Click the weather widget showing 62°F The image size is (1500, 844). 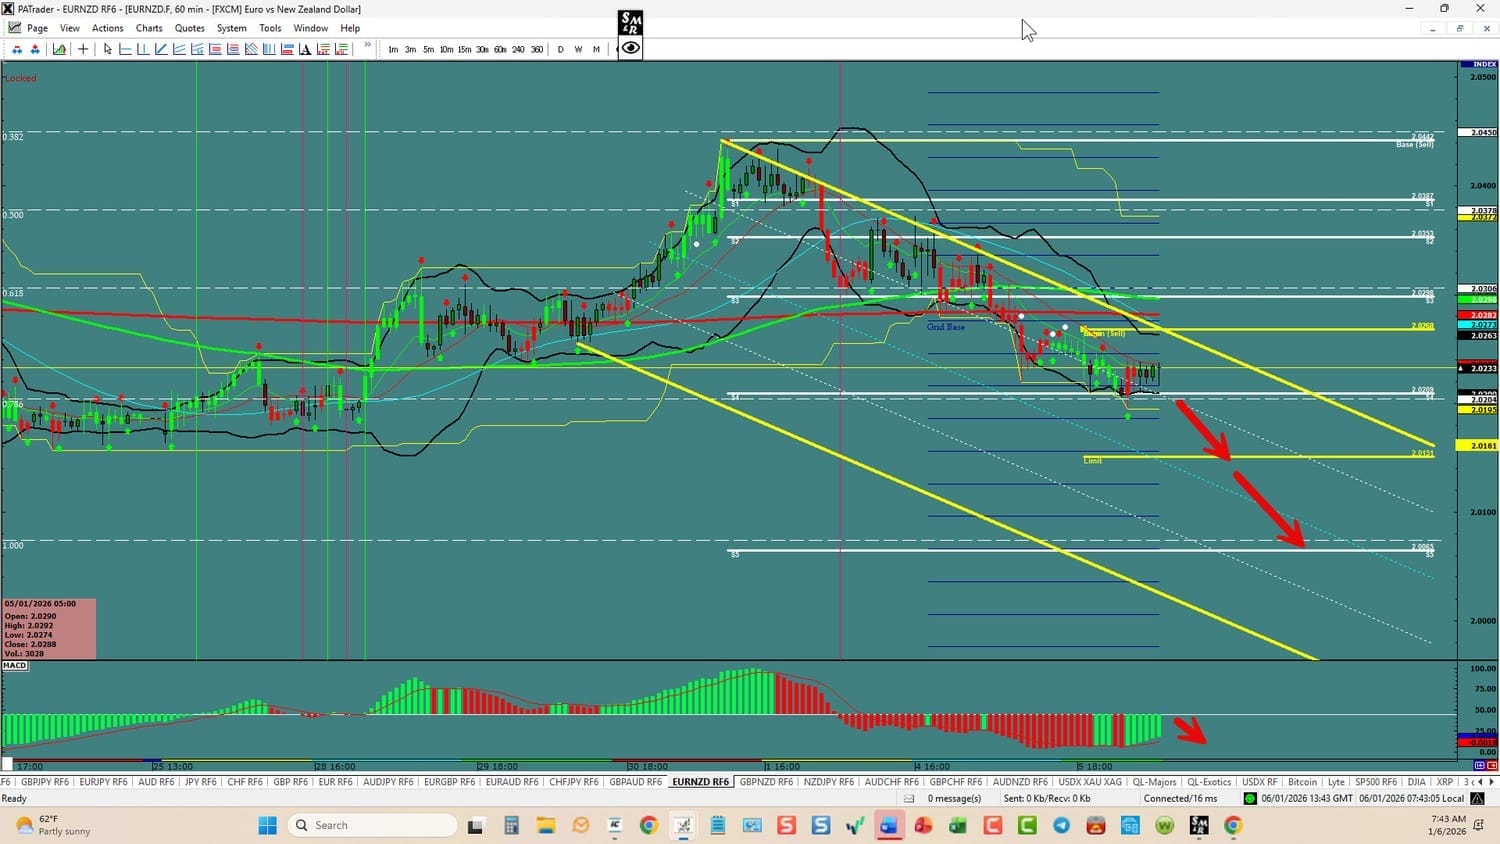pyautogui.click(x=55, y=825)
